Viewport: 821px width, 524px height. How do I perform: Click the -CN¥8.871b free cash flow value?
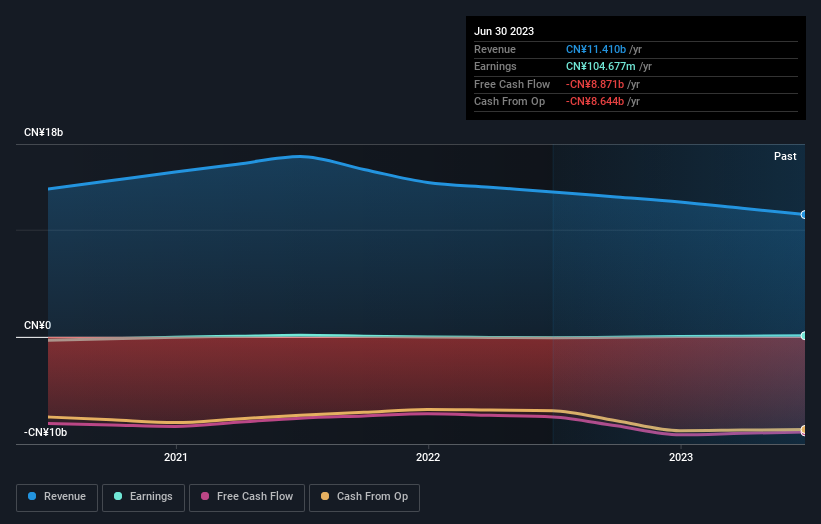pos(595,84)
